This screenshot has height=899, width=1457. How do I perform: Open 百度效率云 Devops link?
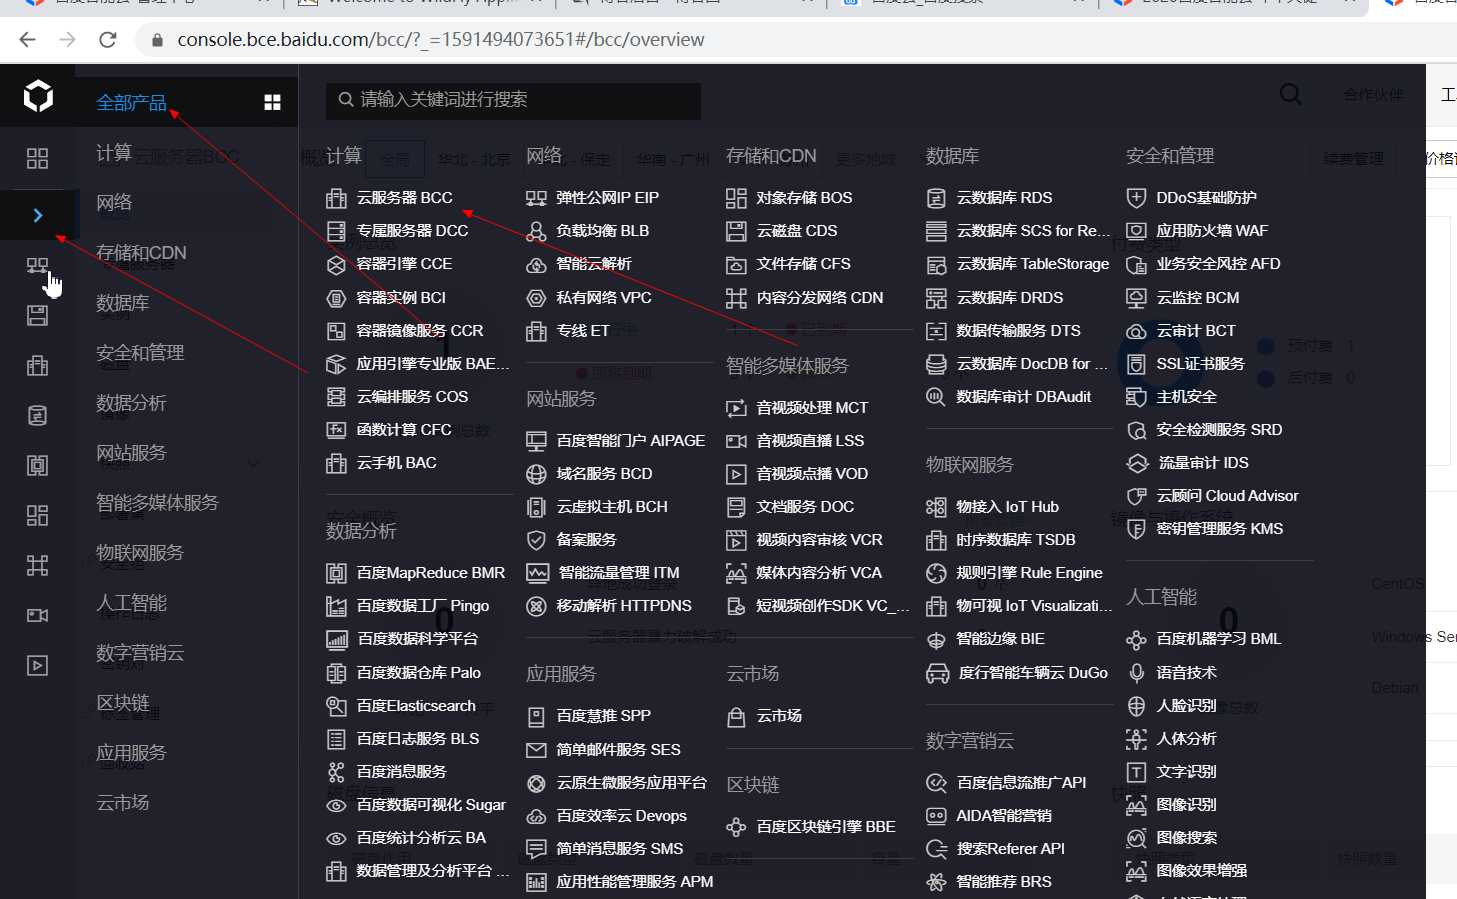coord(621,816)
